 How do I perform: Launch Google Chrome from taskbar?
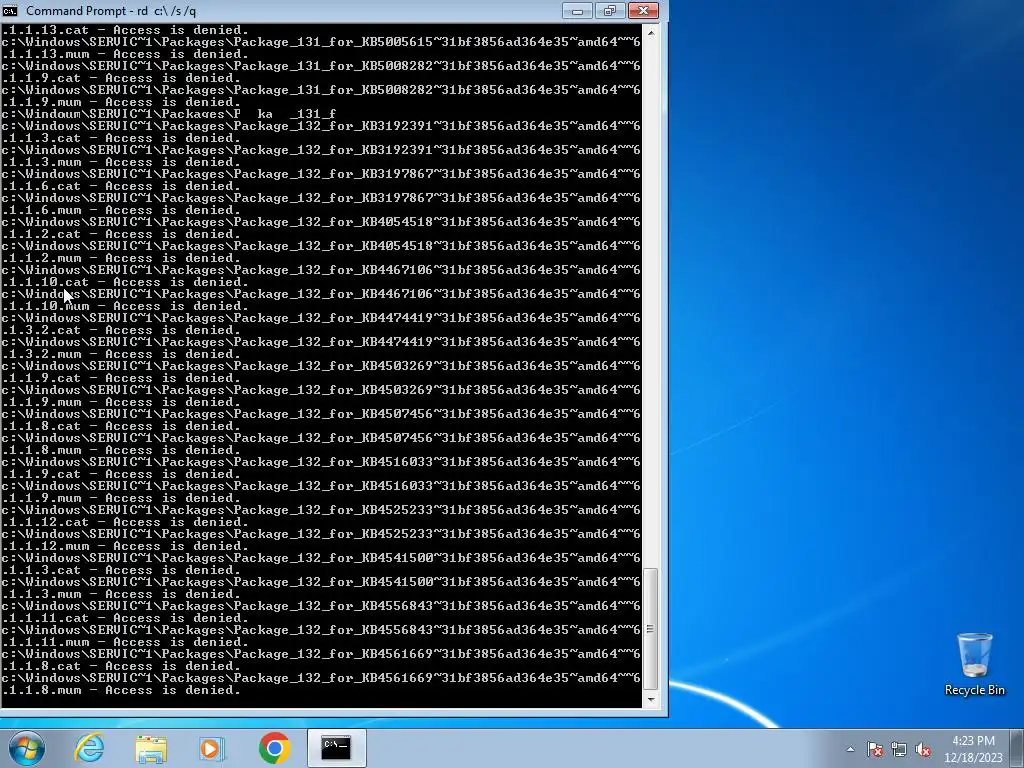pyautogui.click(x=274, y=748)
